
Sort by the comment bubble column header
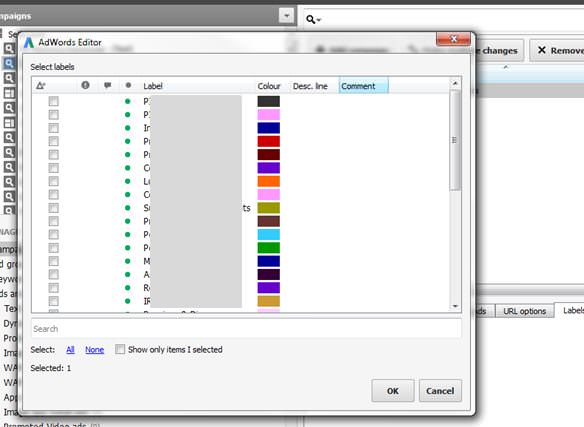(x=108, y=85)
